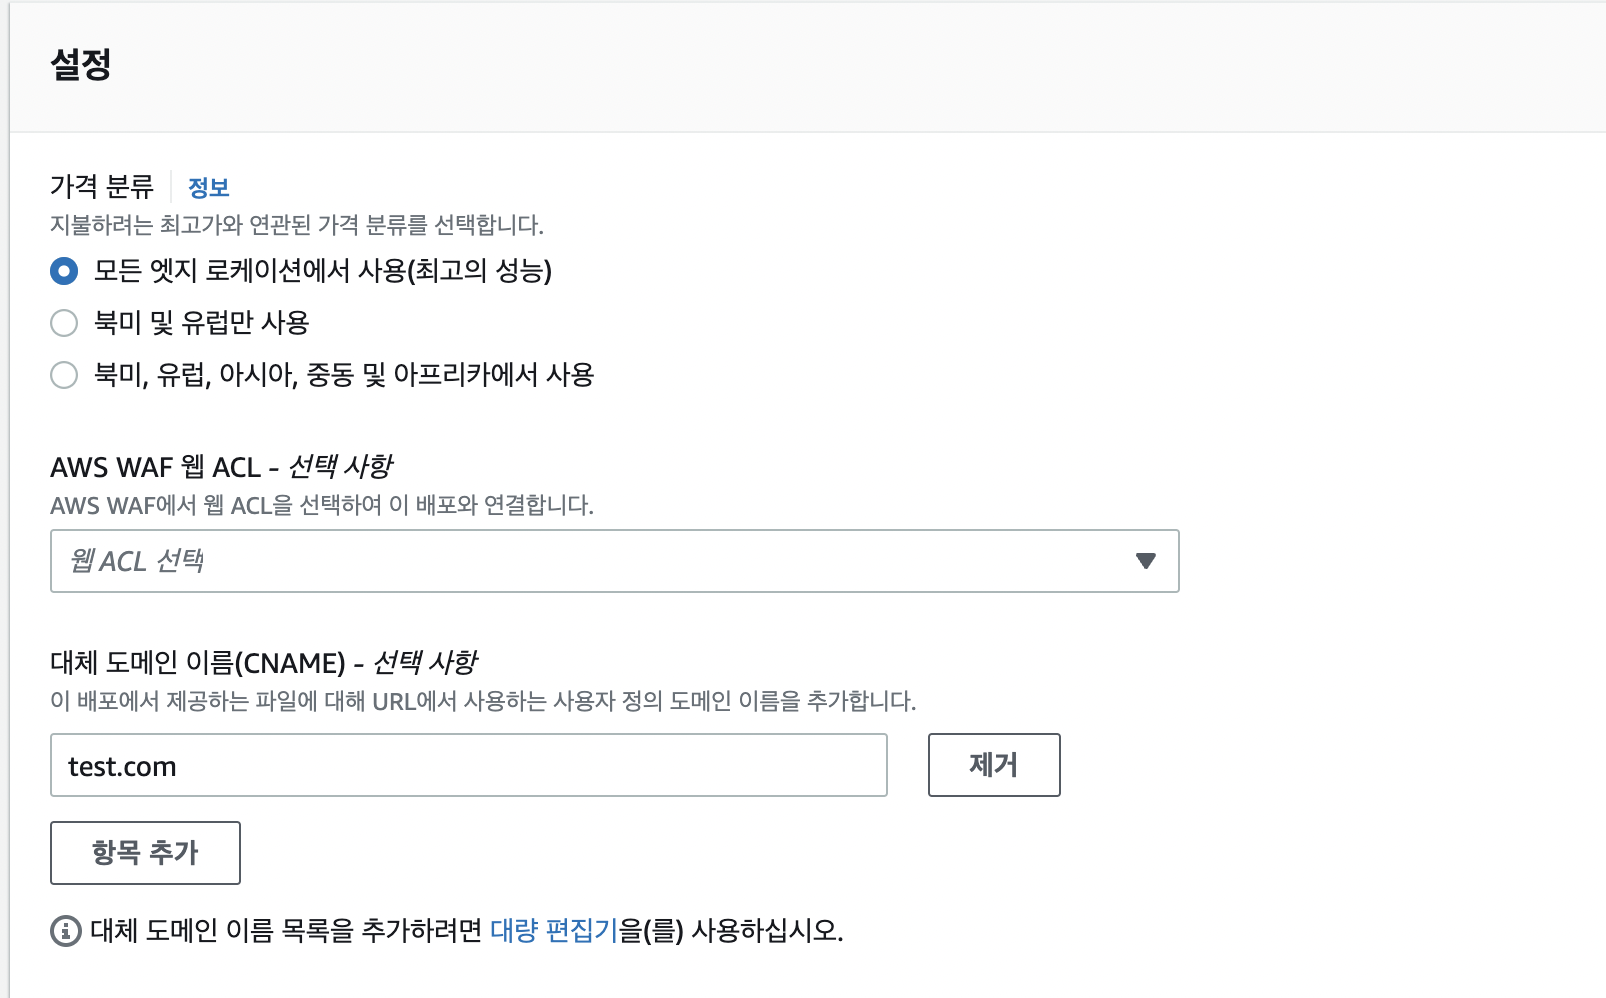Click the 북미 및 유럽만 사용 label text
Image resolution: width=1606 pixels, height=998 pixels.
[x=201, y=323]
